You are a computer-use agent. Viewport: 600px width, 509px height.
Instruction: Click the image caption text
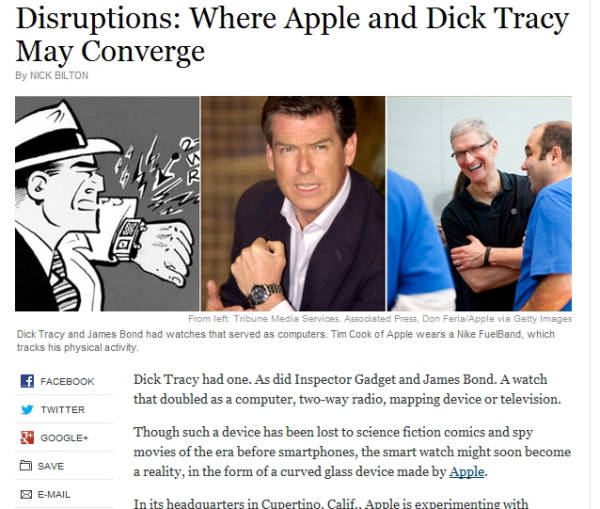285,341
